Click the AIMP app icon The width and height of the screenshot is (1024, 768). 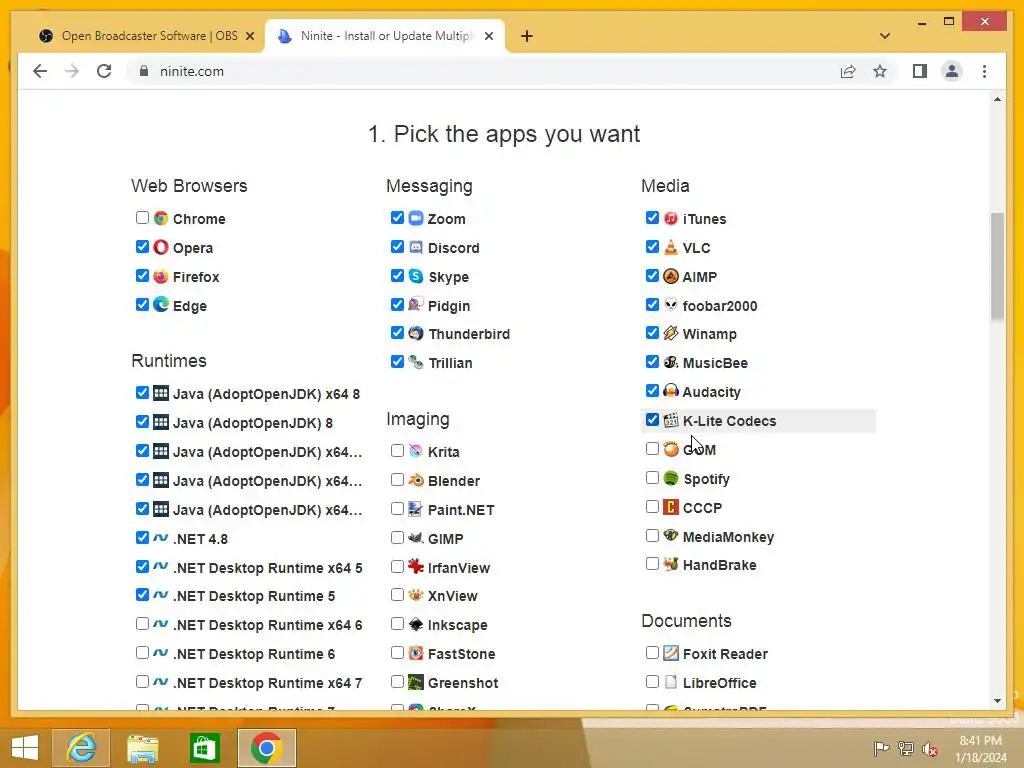[x=671, y=276]
